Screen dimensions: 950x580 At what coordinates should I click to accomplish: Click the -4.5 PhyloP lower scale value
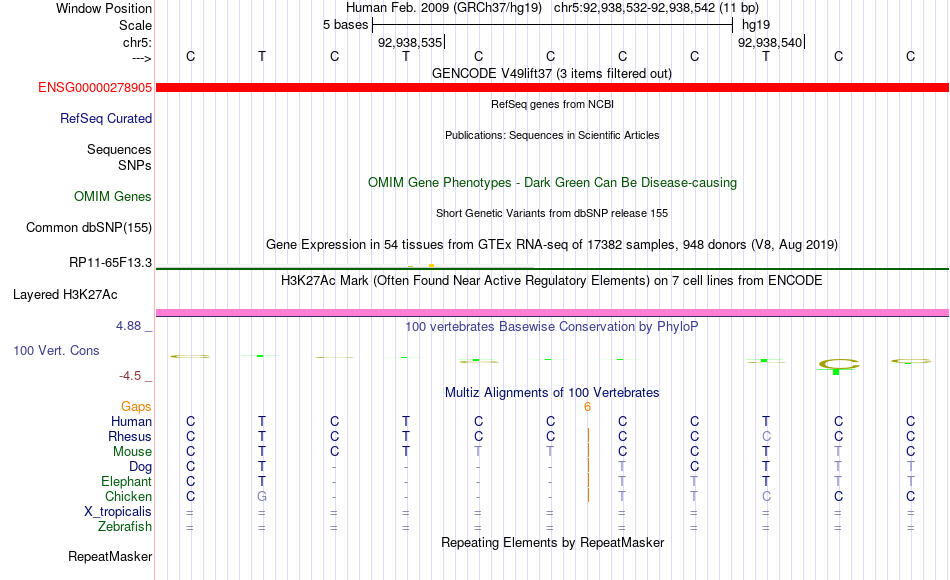coord(130,376)
